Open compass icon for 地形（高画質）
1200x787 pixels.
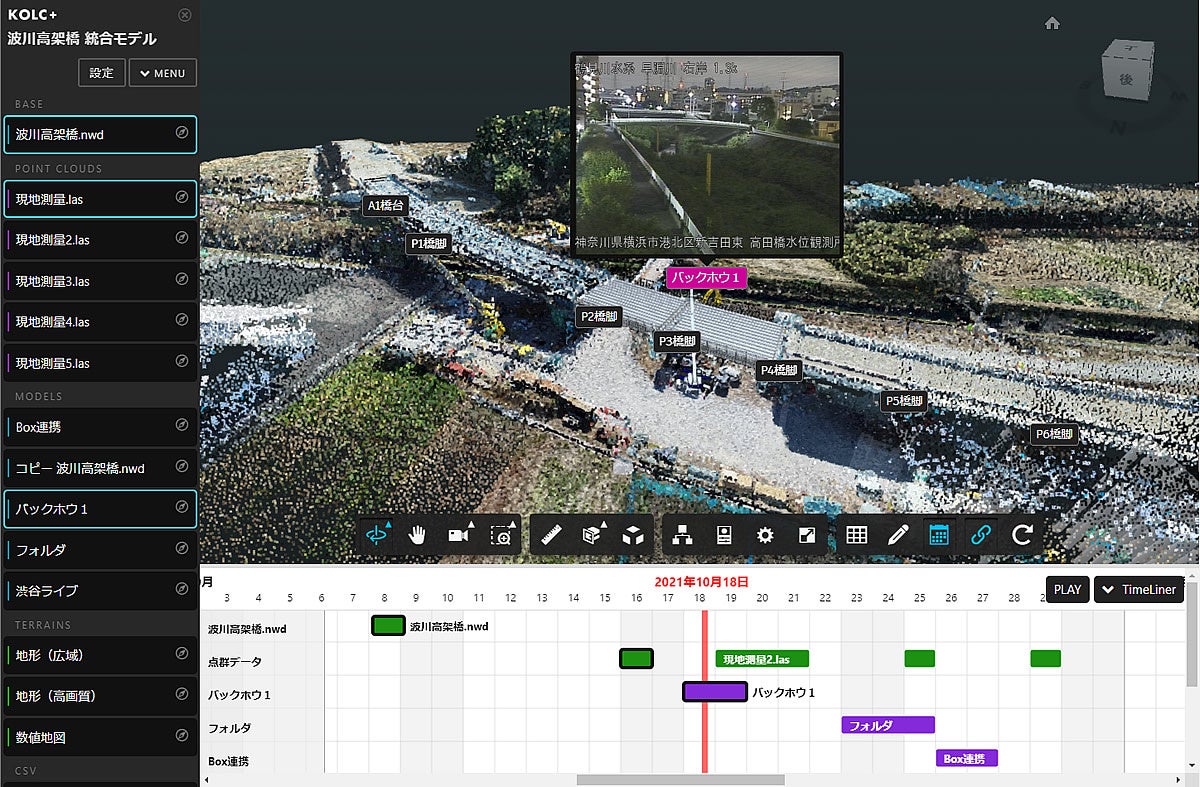point(182,695)
